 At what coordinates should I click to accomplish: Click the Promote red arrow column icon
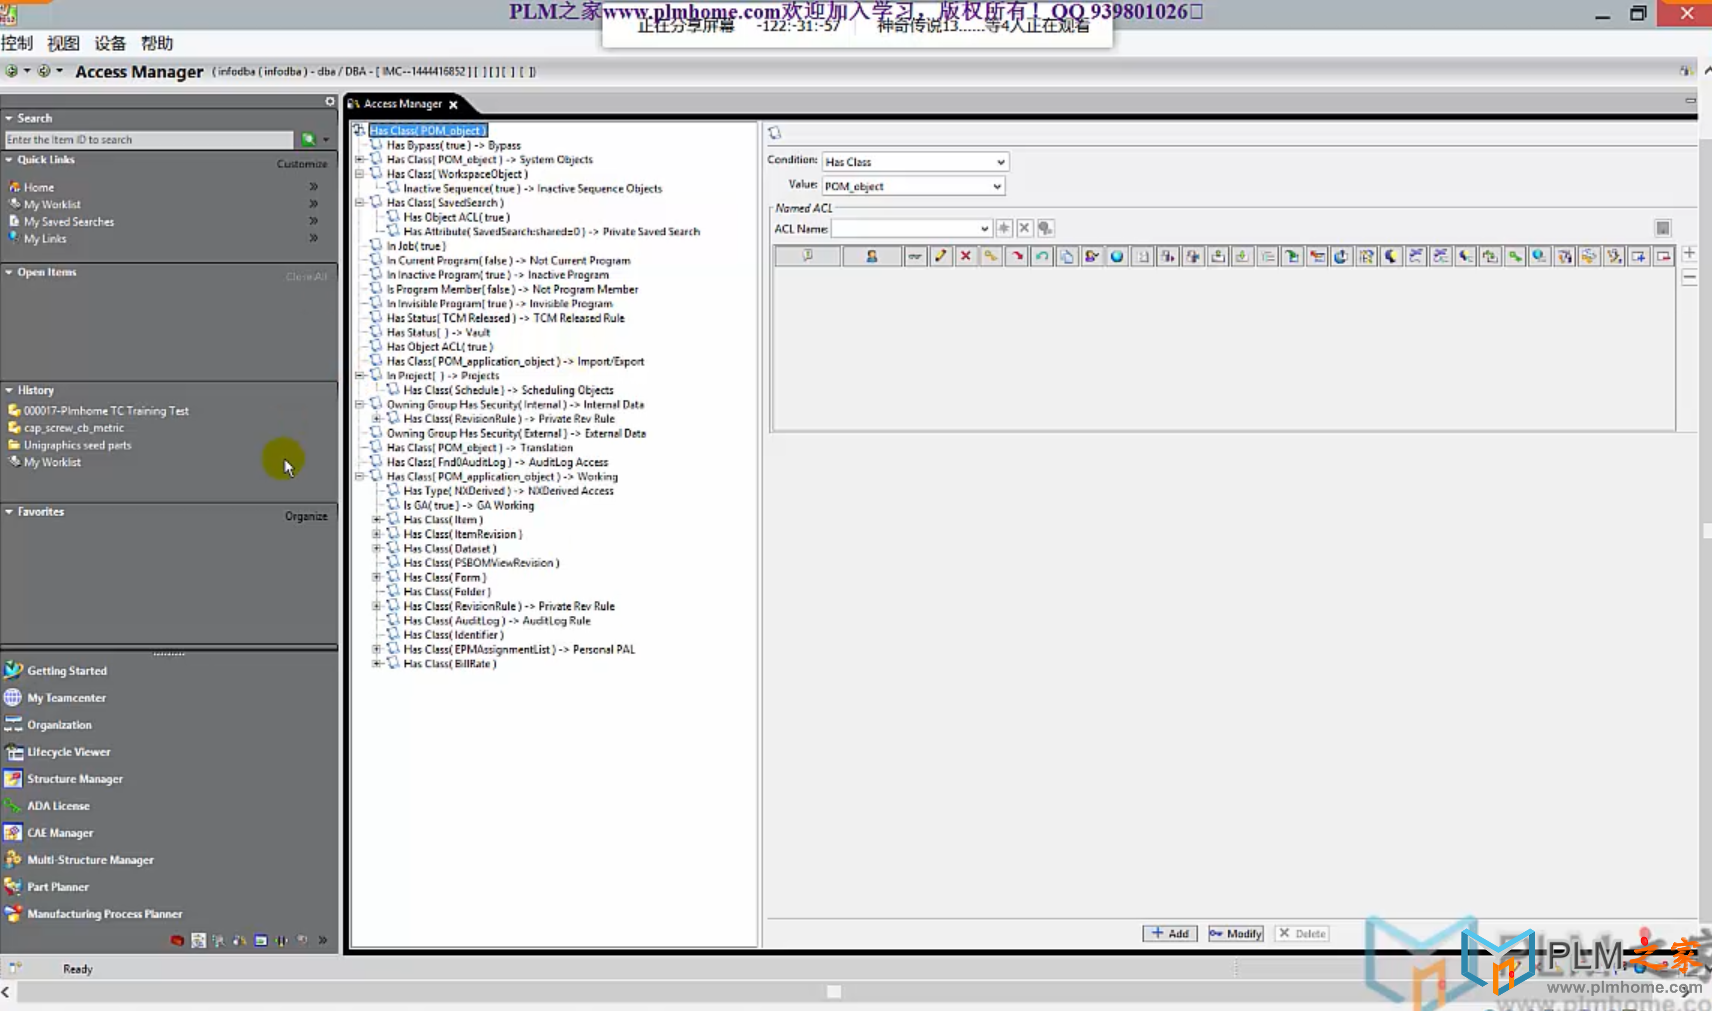1016,257
